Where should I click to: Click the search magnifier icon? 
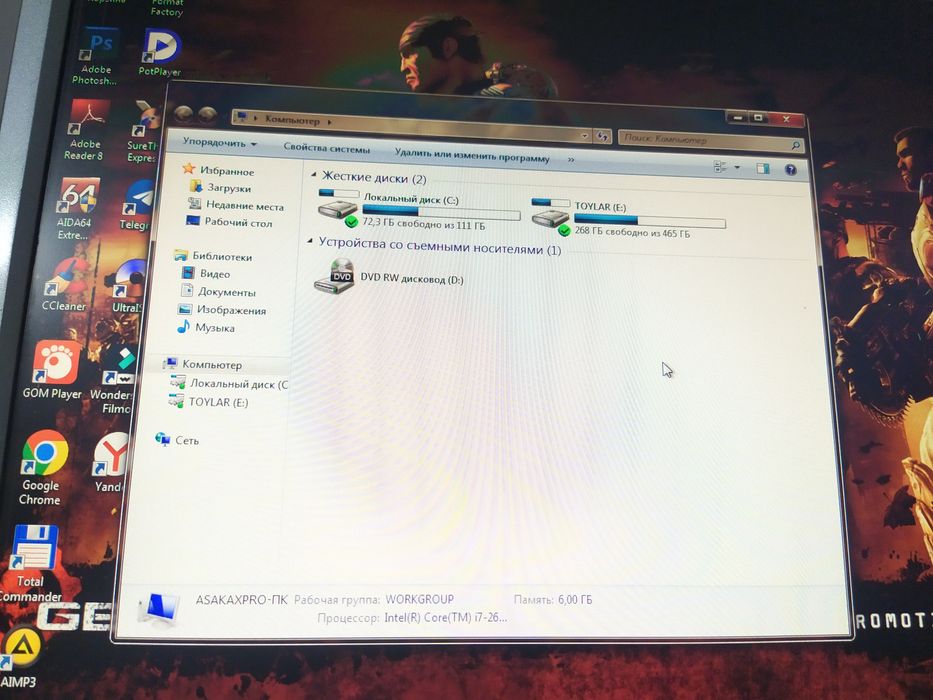click(x=796, y=145)
